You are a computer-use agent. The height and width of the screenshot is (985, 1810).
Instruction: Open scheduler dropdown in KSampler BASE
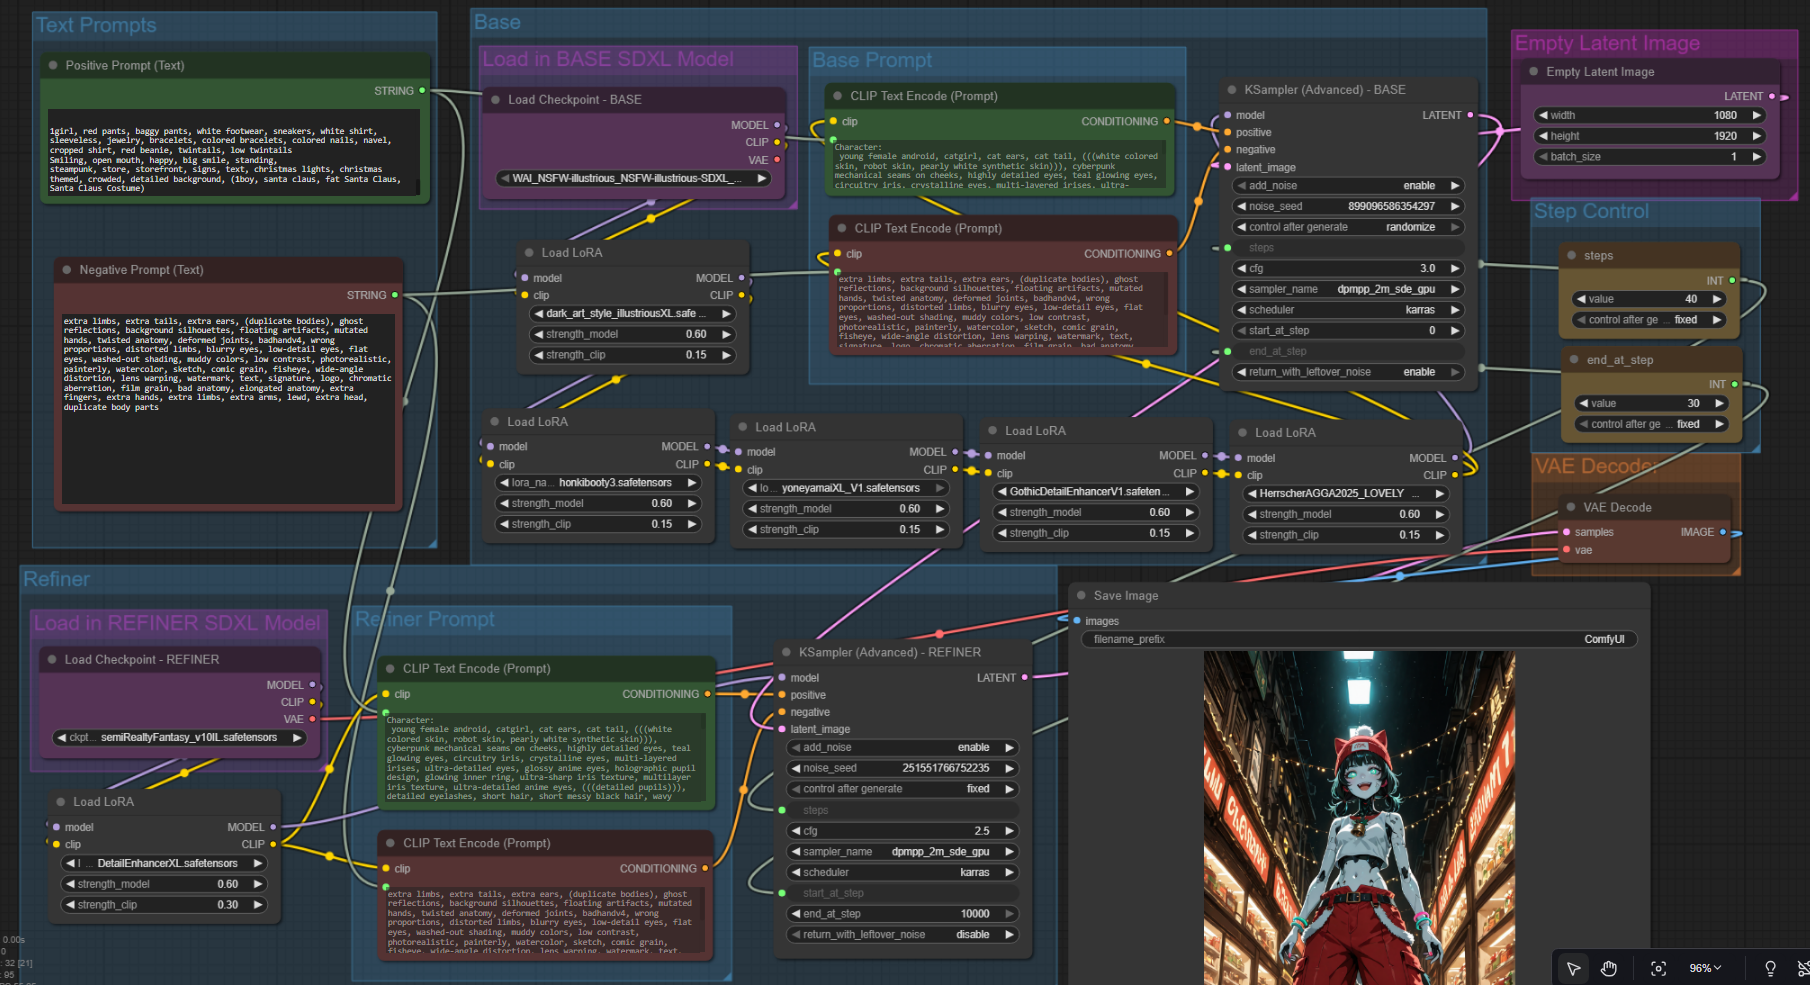(x=1348, y=310)
